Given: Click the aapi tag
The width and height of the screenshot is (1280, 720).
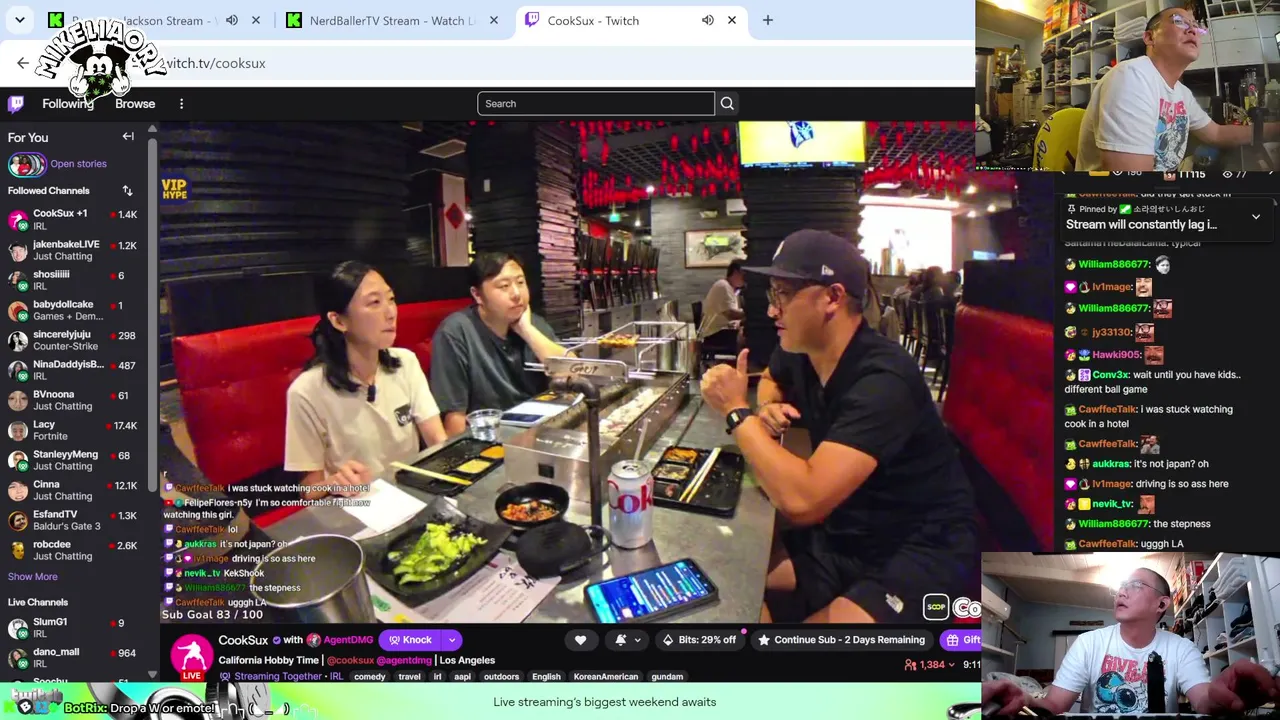Looking at the screenshot, I should click(462, 677).
